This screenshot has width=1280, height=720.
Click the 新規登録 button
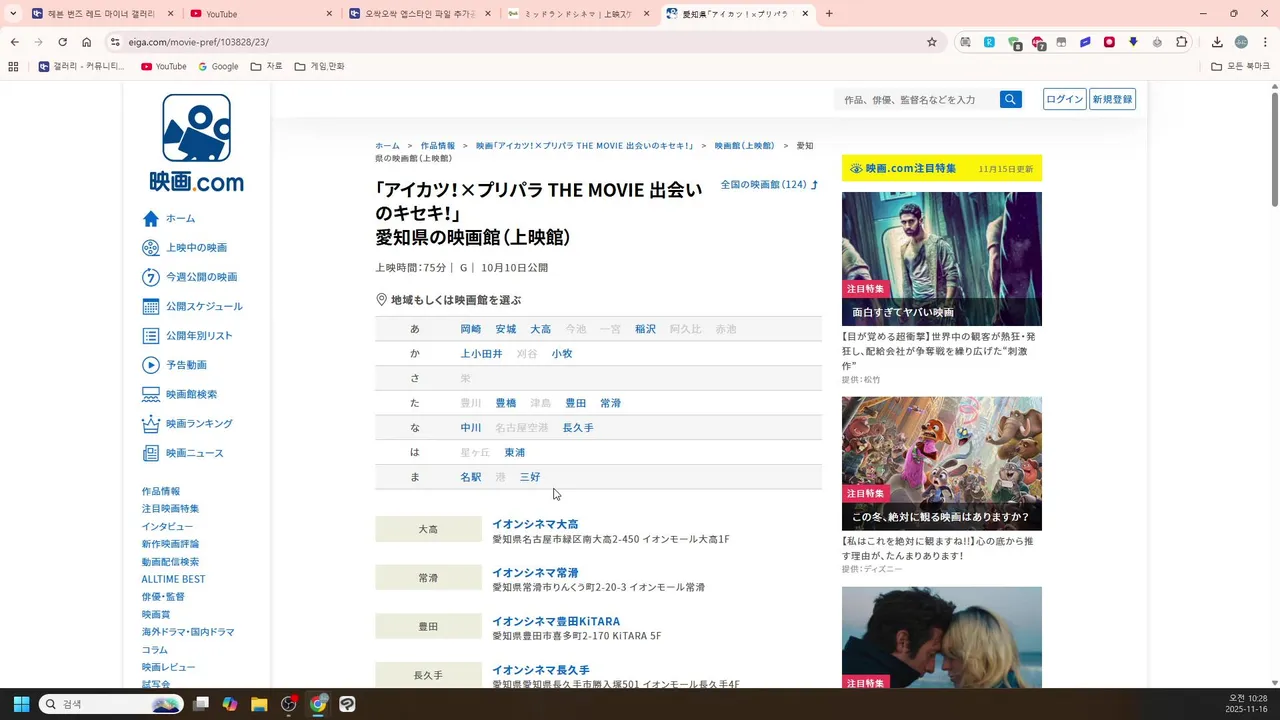point(1112,99)
